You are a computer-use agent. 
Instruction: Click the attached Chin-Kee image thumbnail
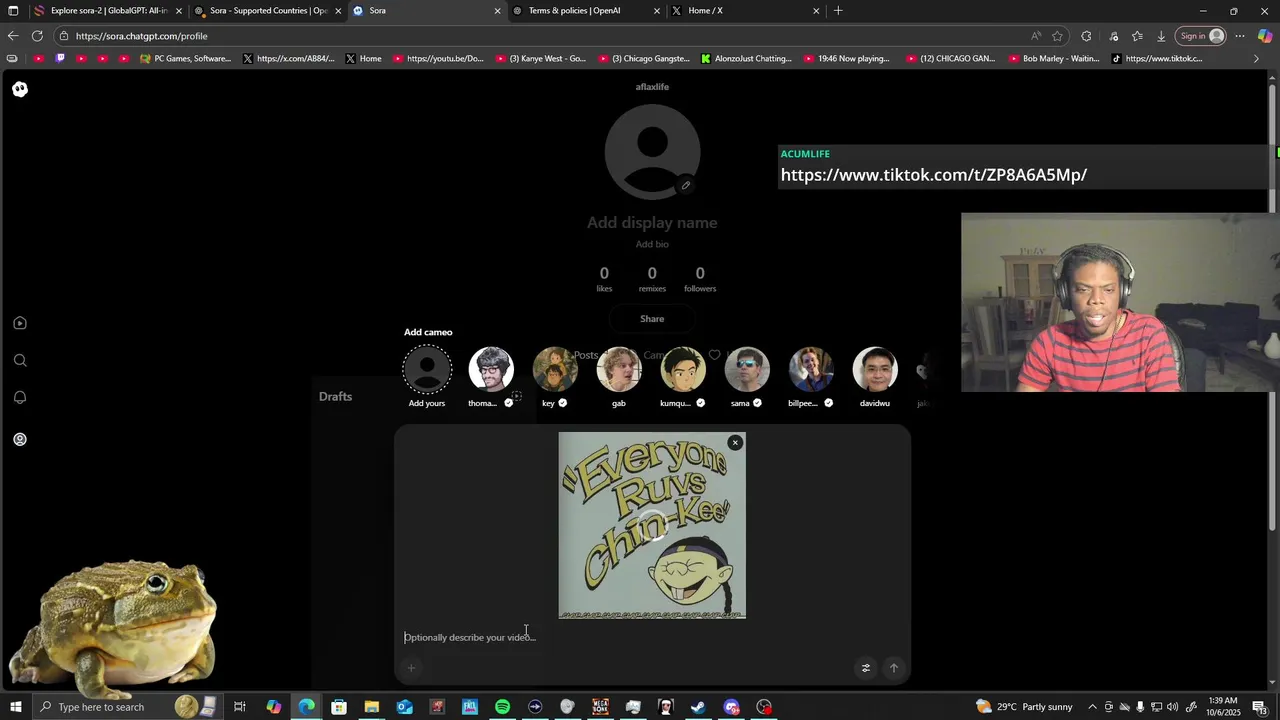pos(652,525)
